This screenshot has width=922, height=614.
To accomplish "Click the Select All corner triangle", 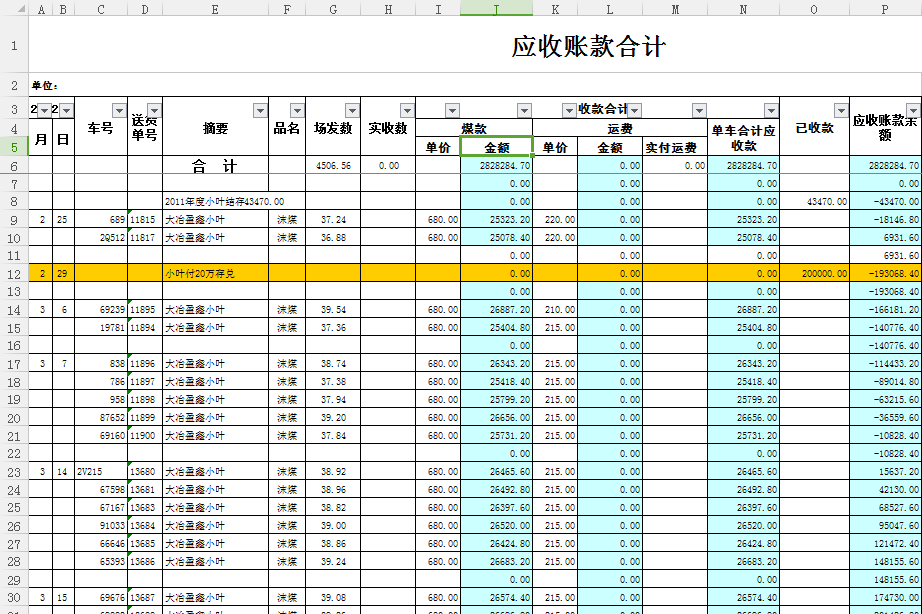I will [x=14, y=9].
